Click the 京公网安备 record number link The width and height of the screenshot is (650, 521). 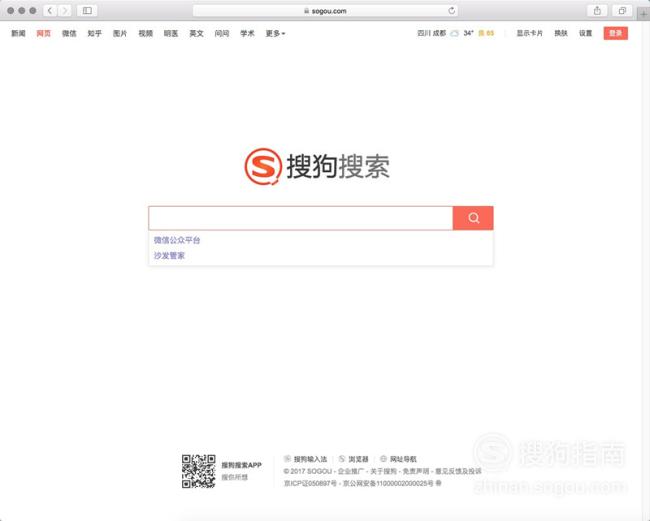388,483
